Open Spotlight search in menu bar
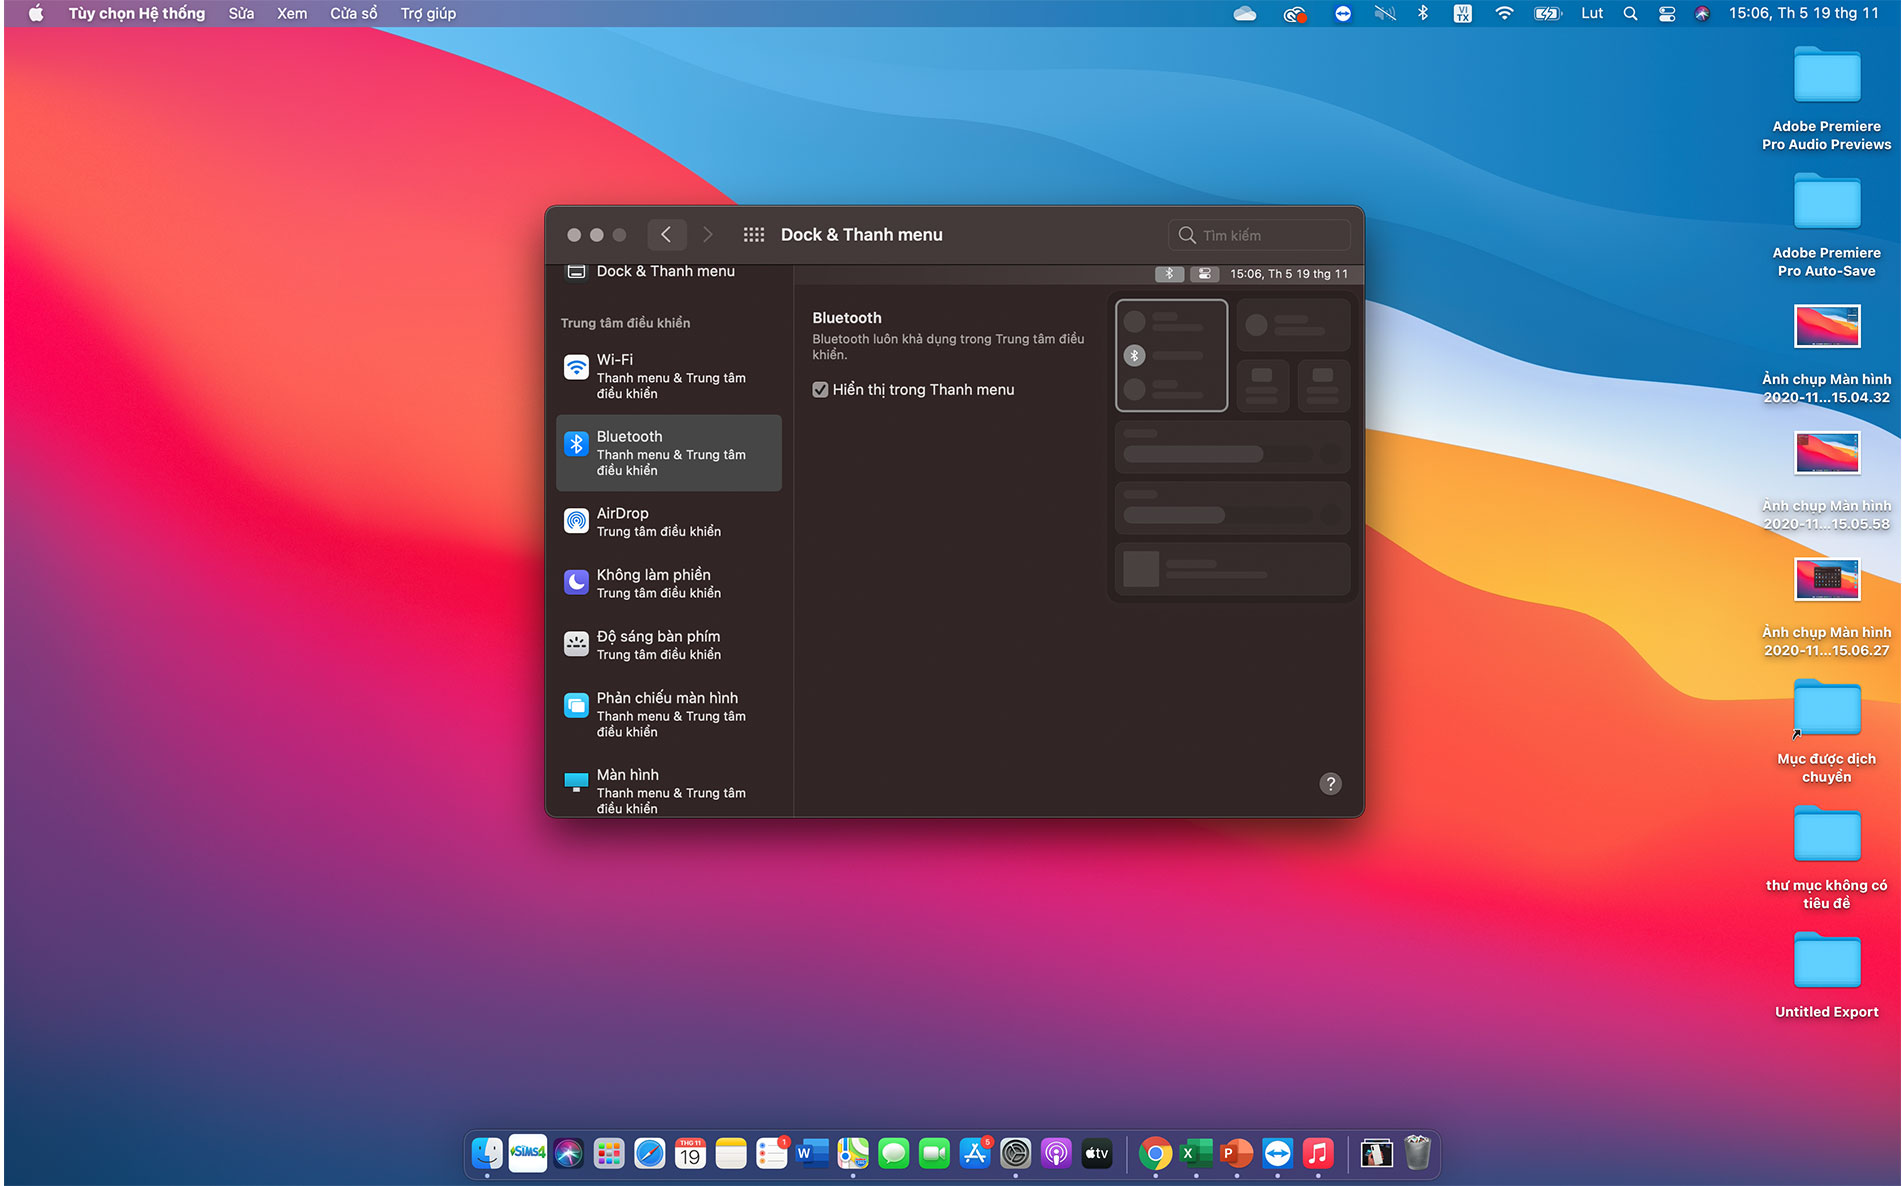The image size is (1902, 1186). click(x=1630, y=13)
